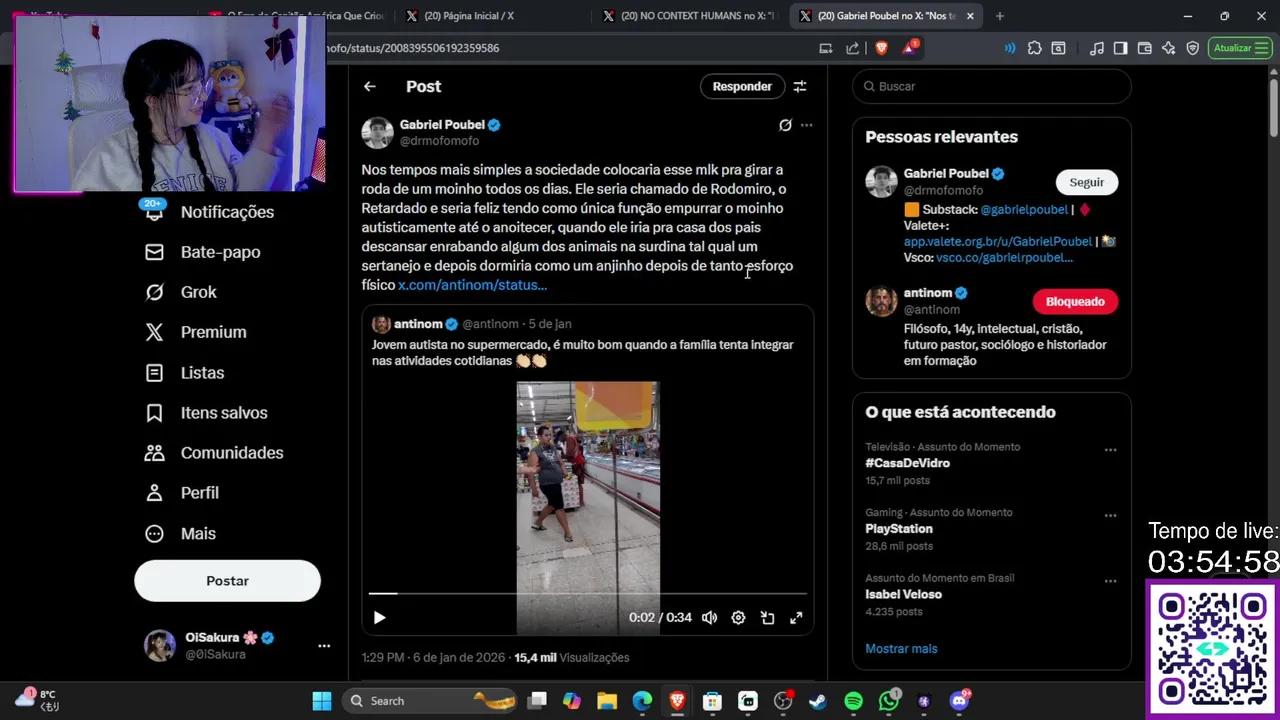Go back with the Post arrow
This screenshot has height=720, width=1280.
370,87
